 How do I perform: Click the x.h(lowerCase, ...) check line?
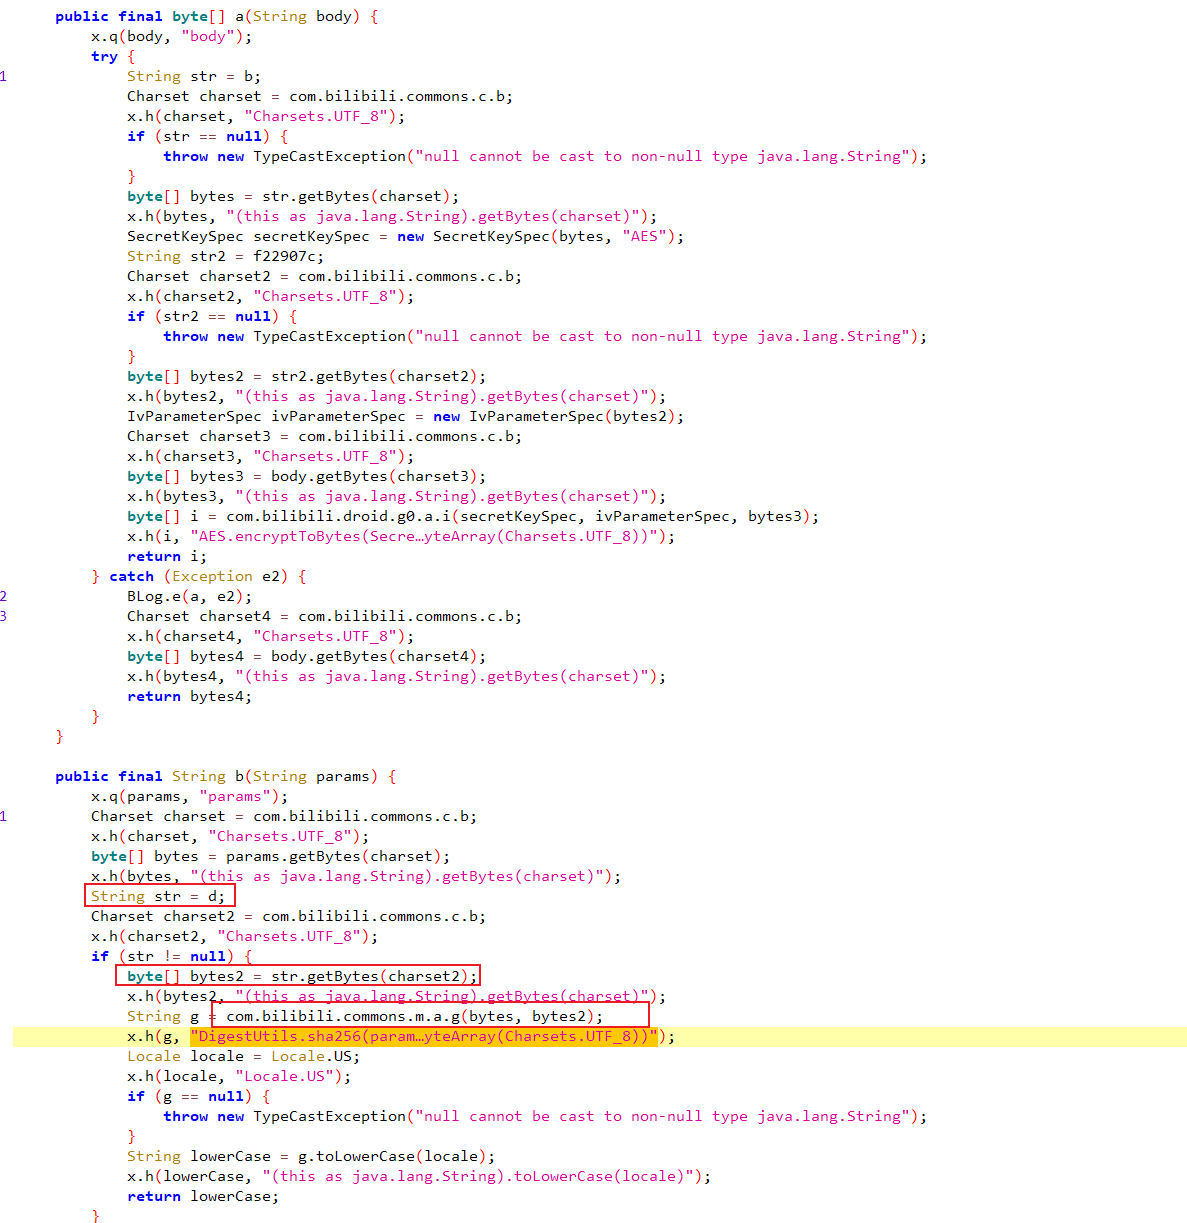pos(419,1176)
